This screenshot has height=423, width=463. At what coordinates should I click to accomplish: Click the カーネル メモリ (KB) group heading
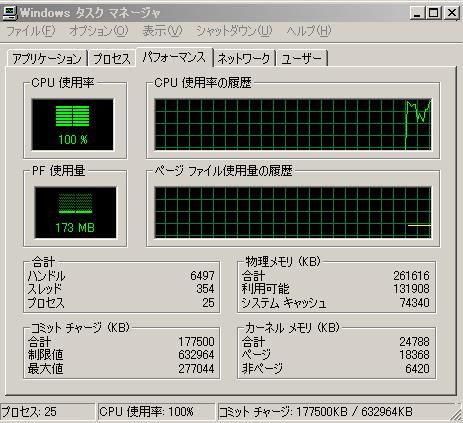click(x=292, y=328)
